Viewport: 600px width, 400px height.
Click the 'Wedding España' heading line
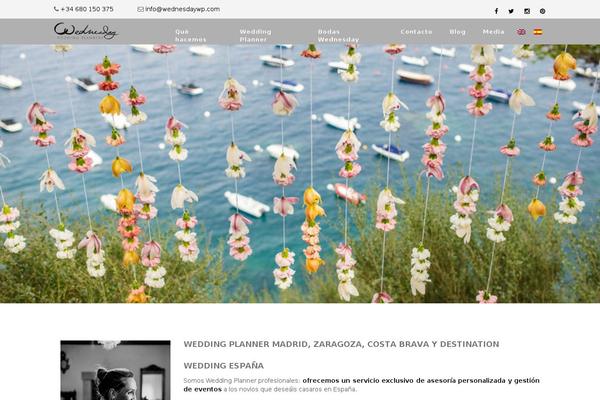223,366
